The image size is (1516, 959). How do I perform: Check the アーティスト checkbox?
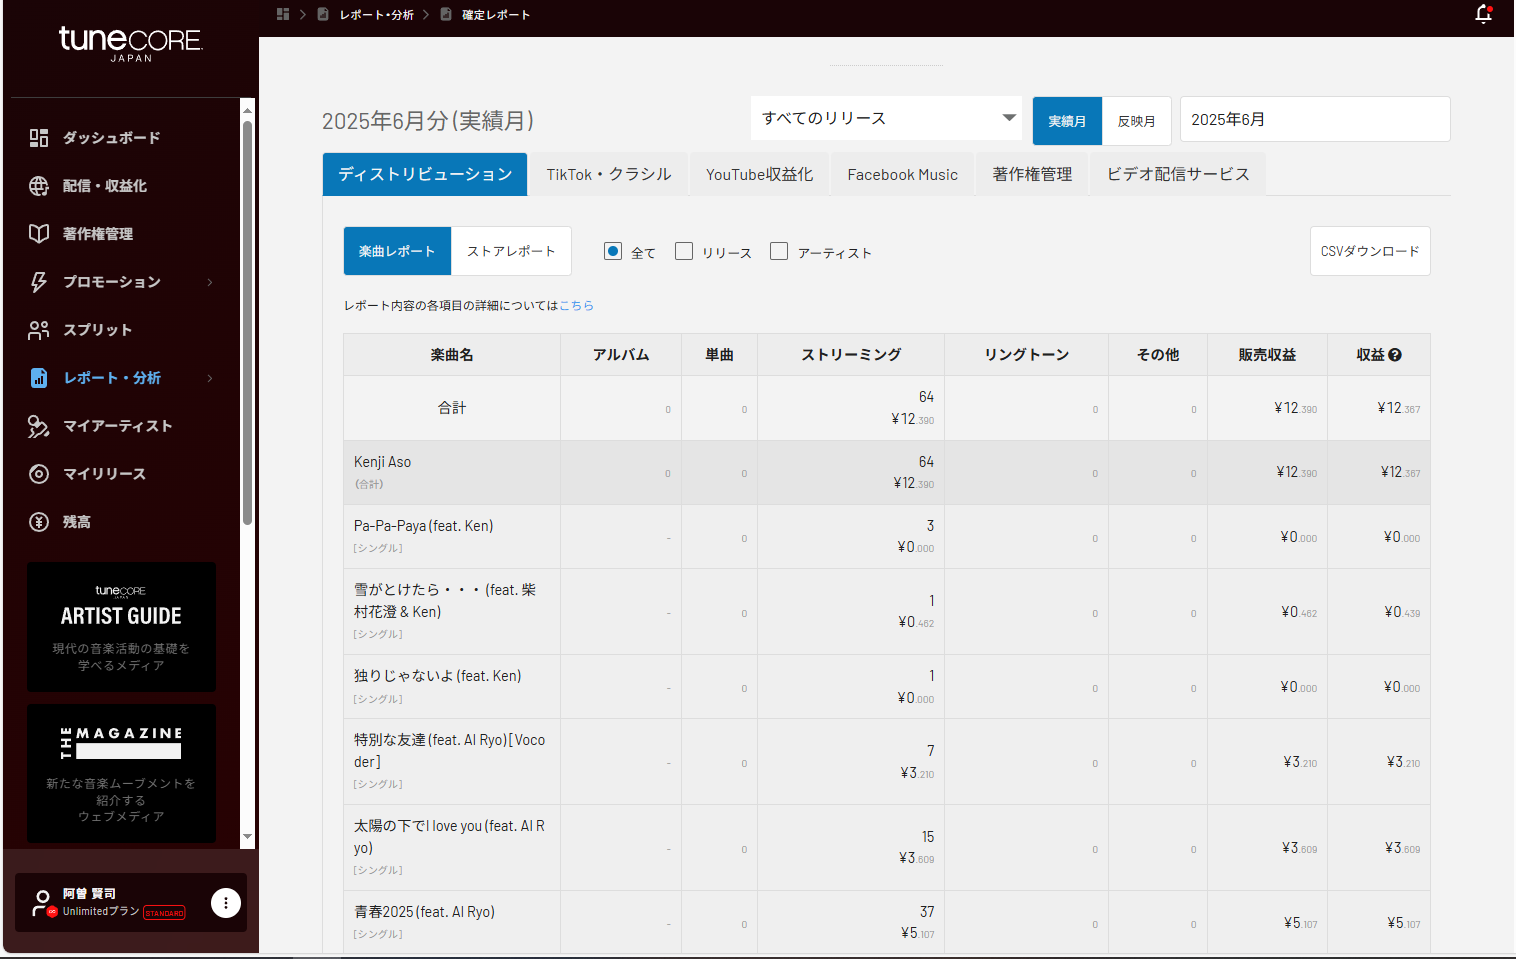(x=779, y=251)
